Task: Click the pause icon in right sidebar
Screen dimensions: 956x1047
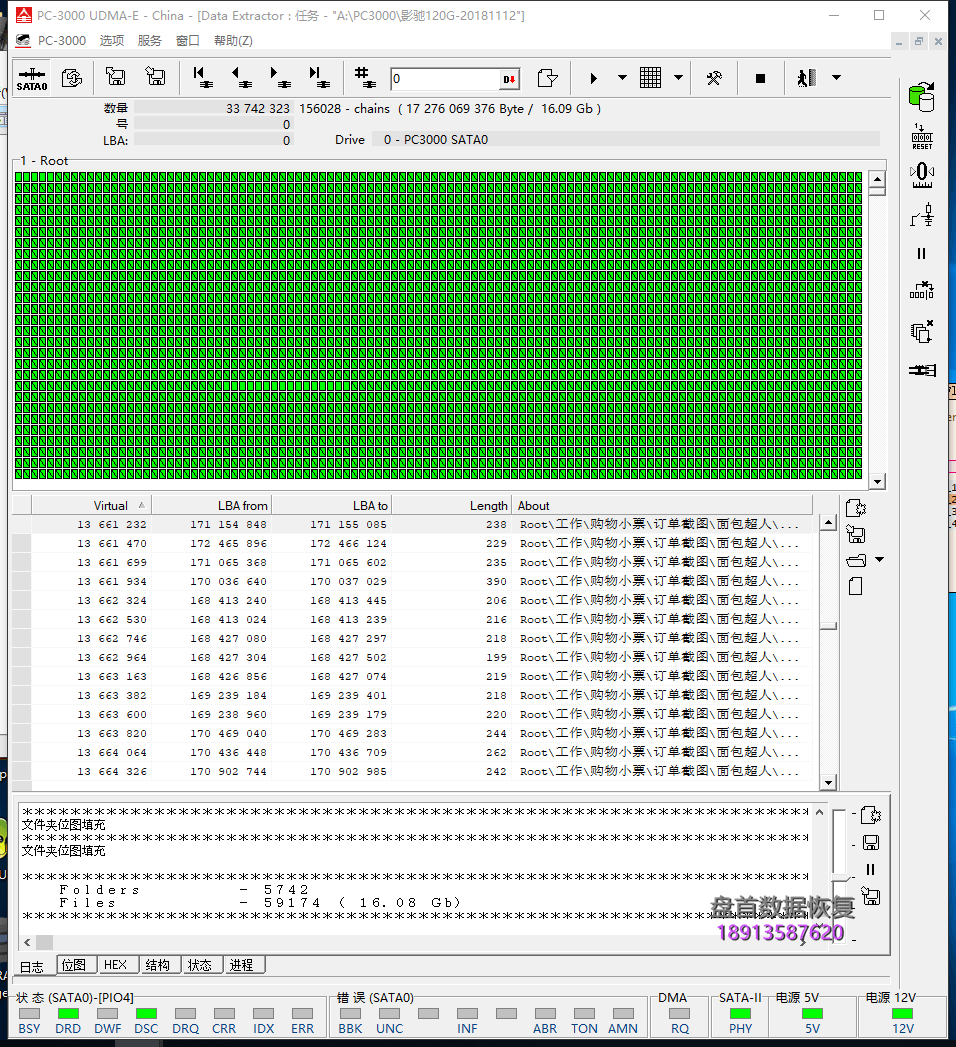Action: [922, 254]
